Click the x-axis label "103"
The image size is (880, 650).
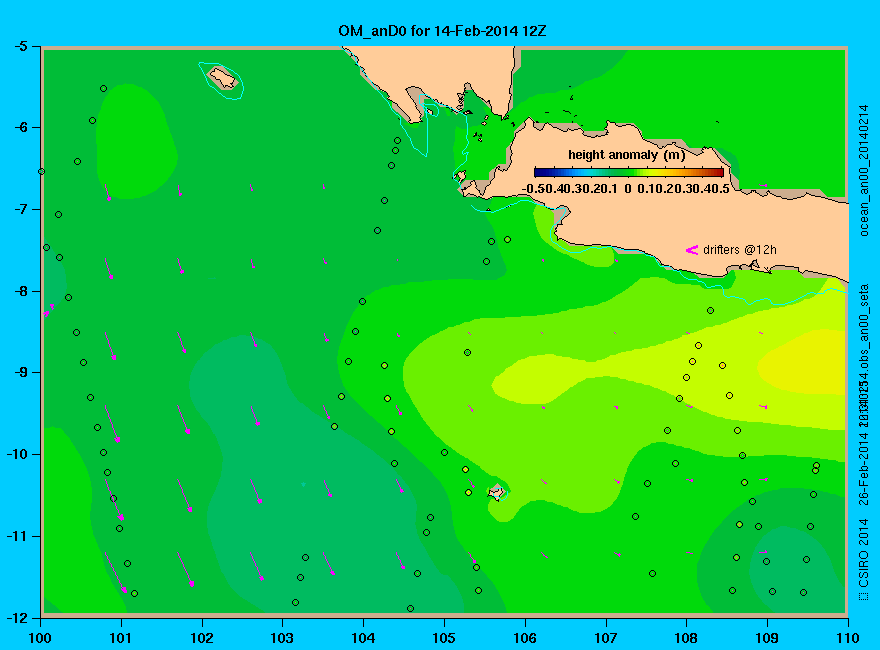tap(282, 638)
